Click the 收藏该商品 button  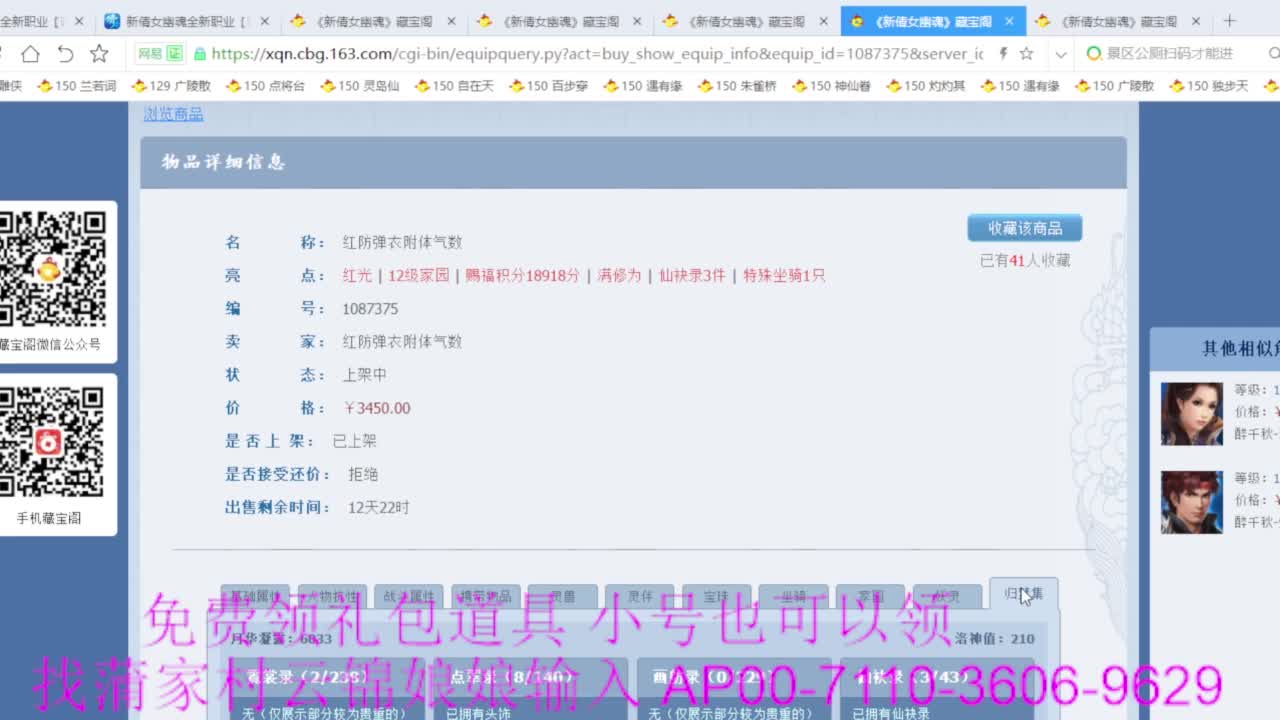click(x=1025, y=227)
